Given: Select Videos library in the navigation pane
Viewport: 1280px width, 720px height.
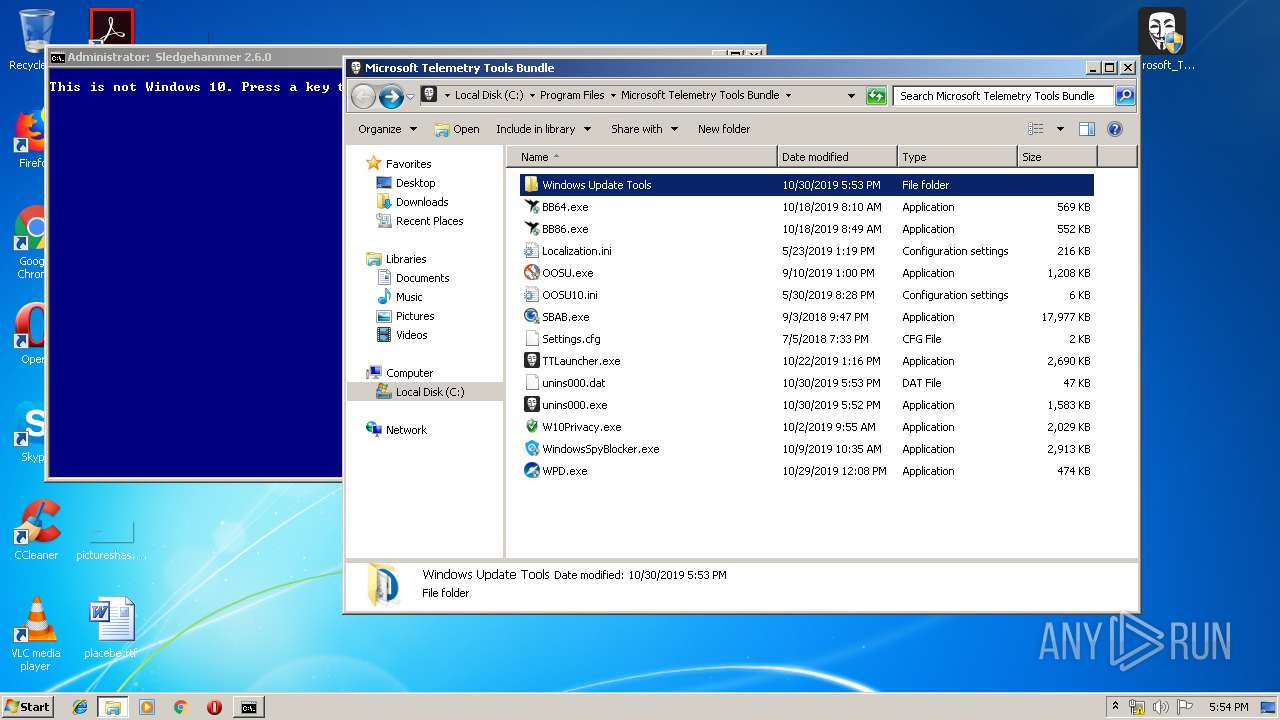Looking at the screenshot, I should pyautogui.click(x=411, y=335).
